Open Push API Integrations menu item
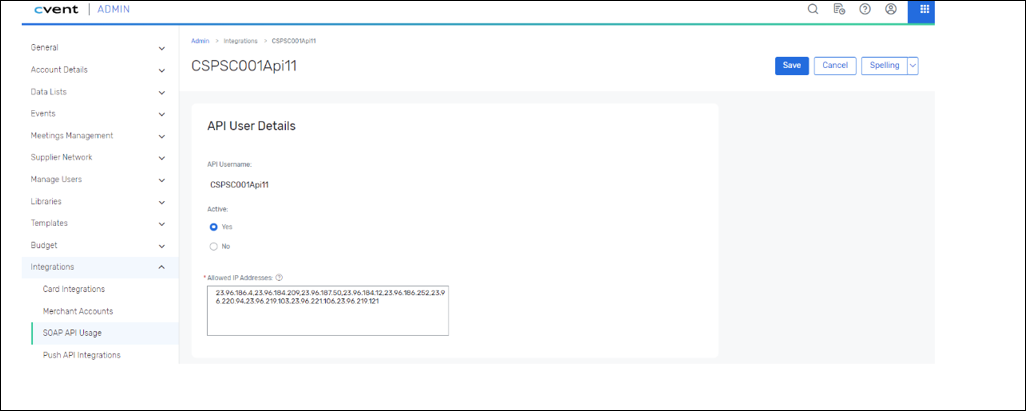 pyautogui.click(x=82, y=355)
